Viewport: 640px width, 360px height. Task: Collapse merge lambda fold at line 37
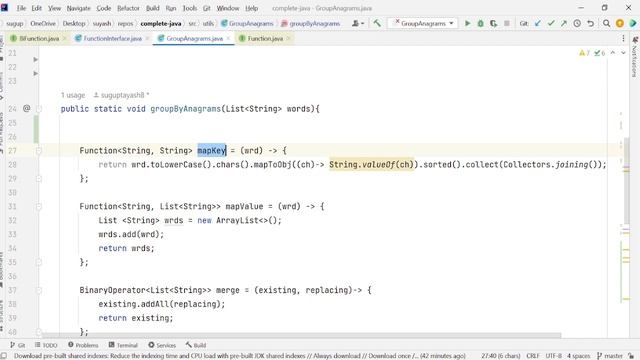click(x=39, y=290)
